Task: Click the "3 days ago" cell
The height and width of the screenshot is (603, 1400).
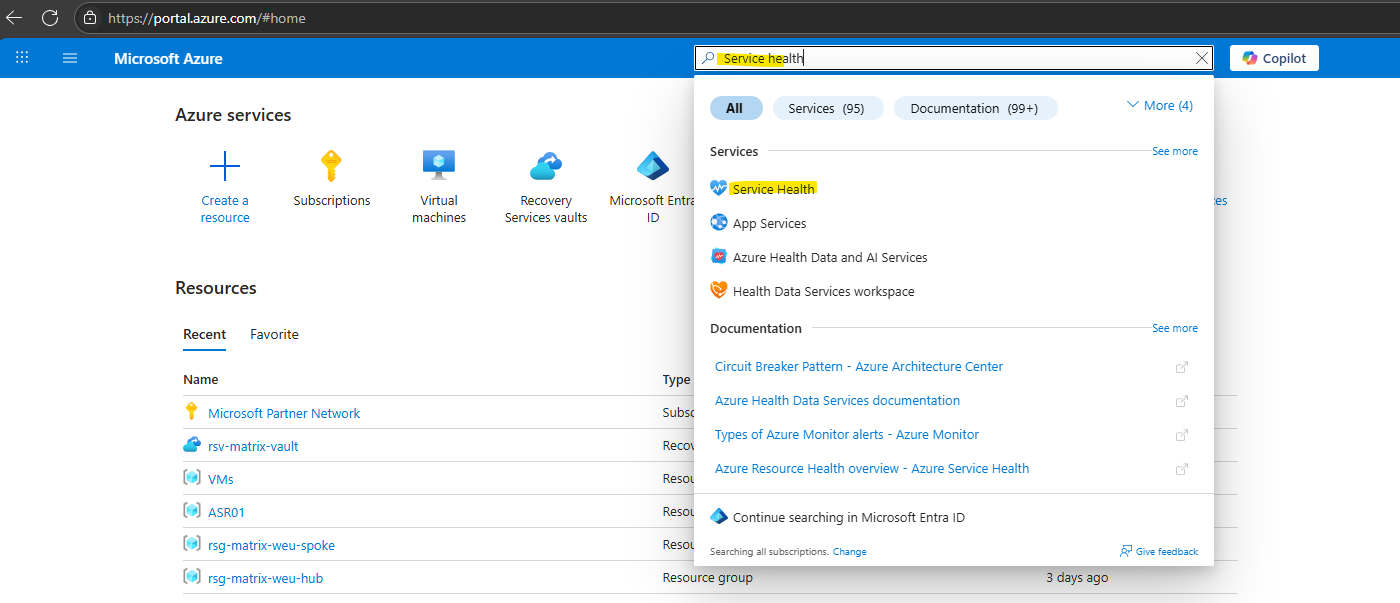Action: pyautogui.click(x=1077, y=578)
